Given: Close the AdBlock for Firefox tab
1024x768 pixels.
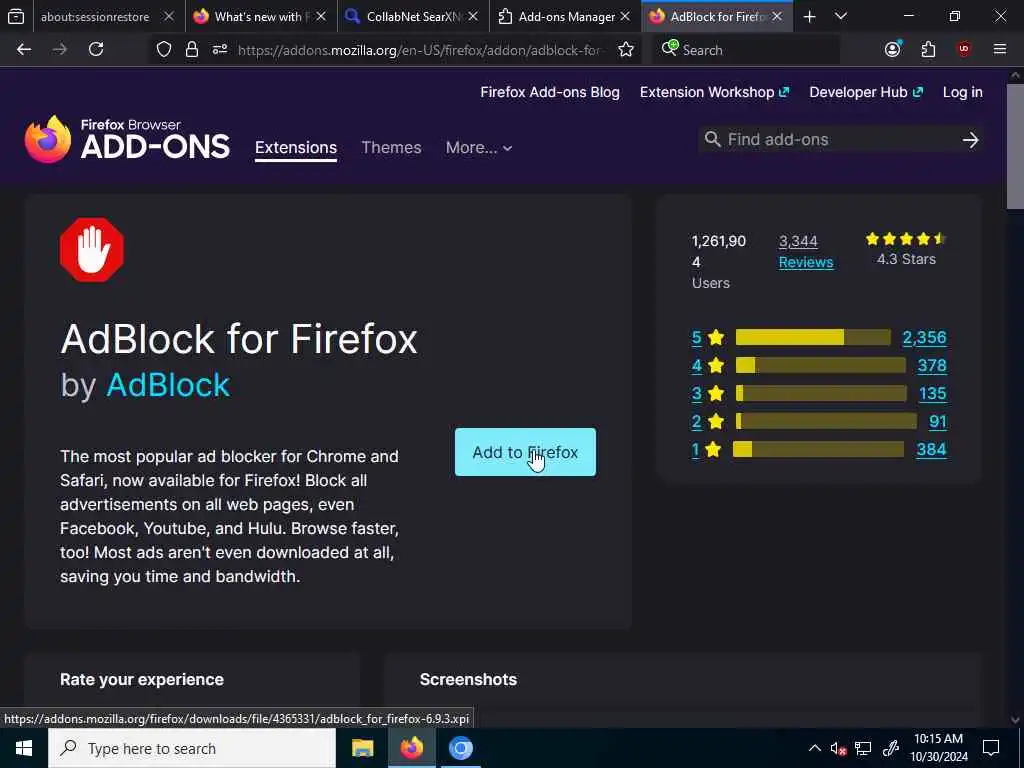Looking at the screenshot, I should pyautogui.click(x=777, y=16).
